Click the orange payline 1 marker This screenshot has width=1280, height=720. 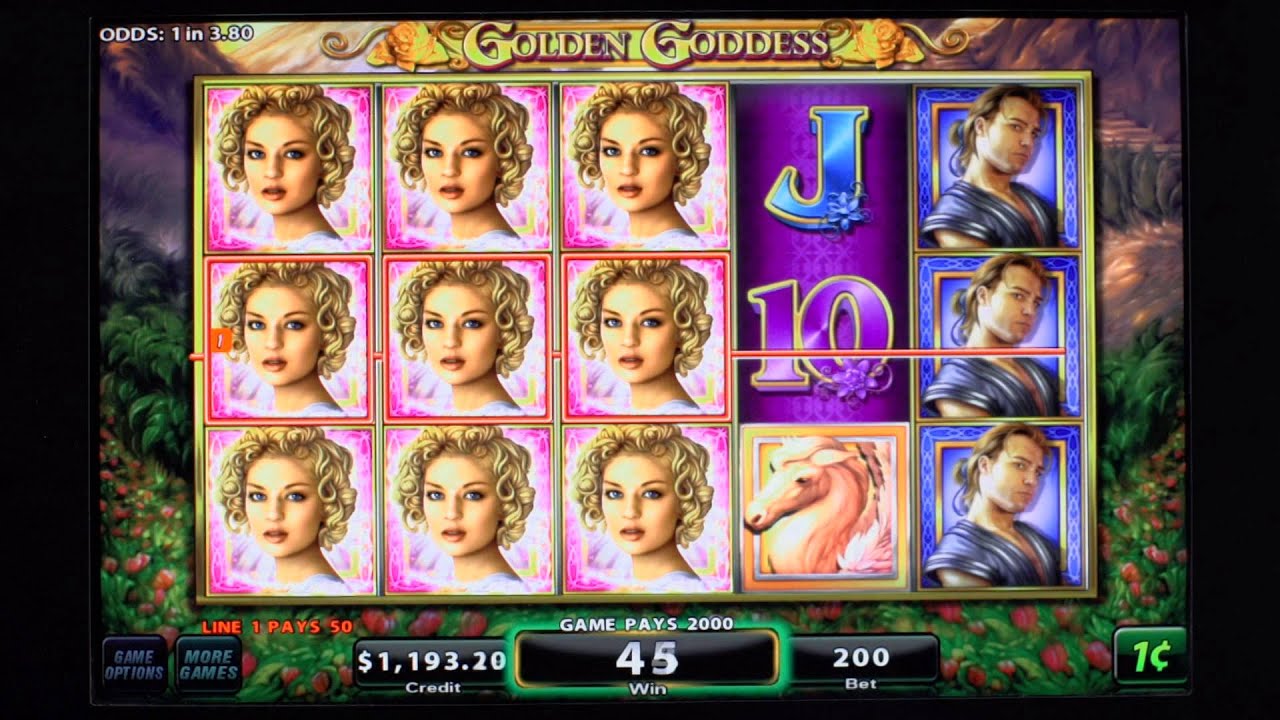(222, 341)
